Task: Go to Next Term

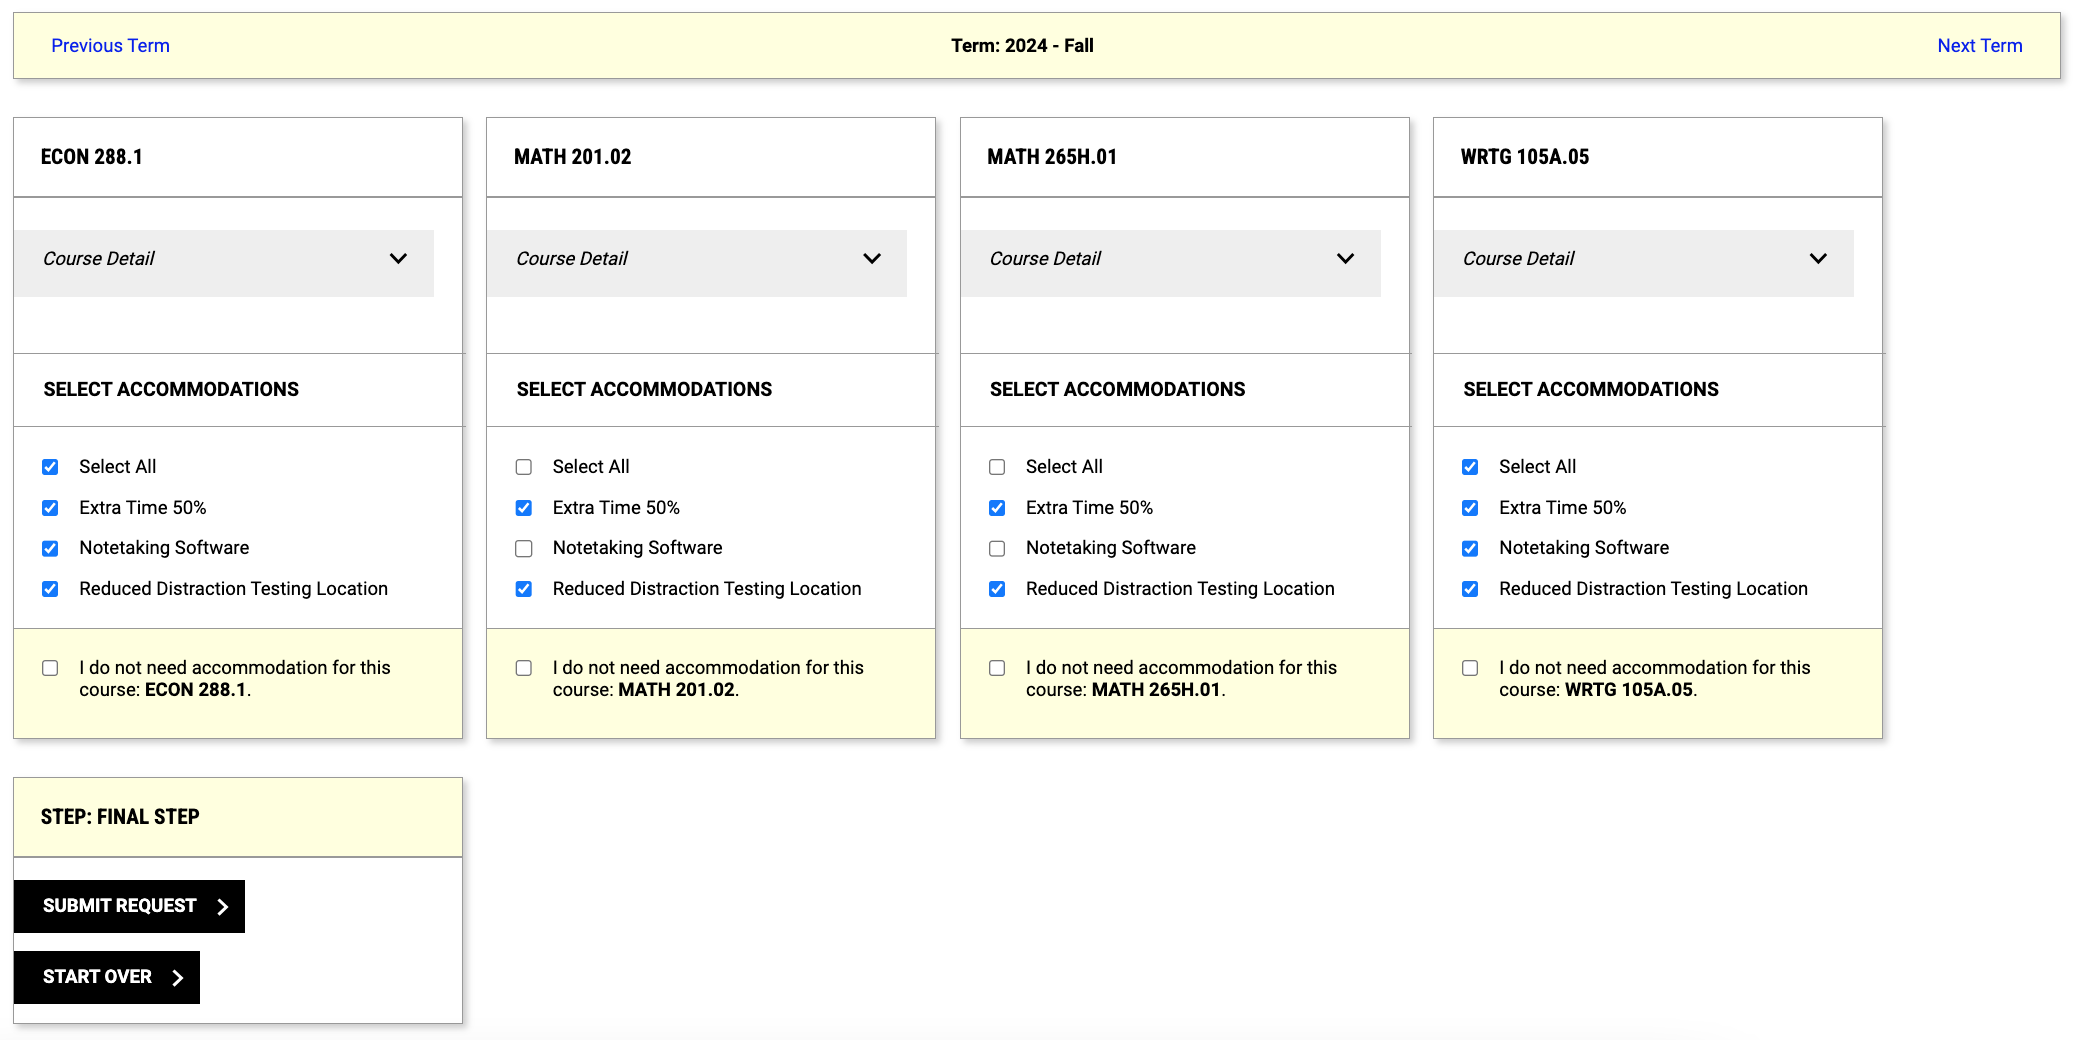Action: 1979,45
